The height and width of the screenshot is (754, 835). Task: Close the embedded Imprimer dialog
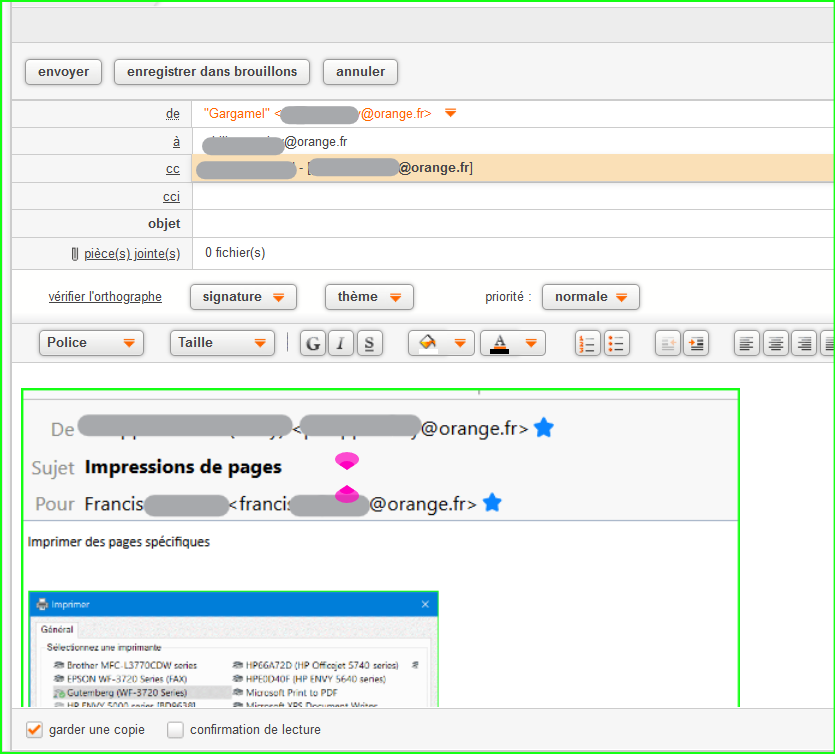point(425,604)
